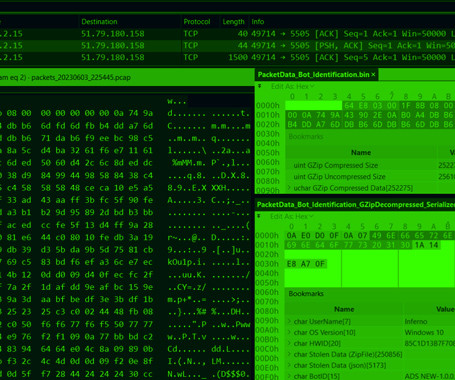Click the Bookmarks heading in the upper editor
This screenshot has width=455, height=380.
coord(306,137)
